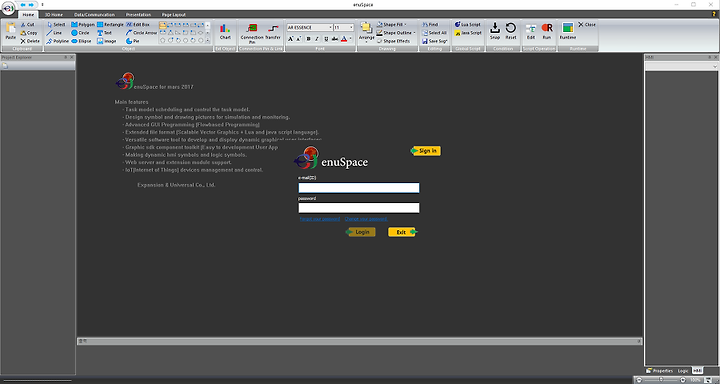Click the zoom out minus button
The height and width of the screenshot is (384, 720).
point(639,380)
